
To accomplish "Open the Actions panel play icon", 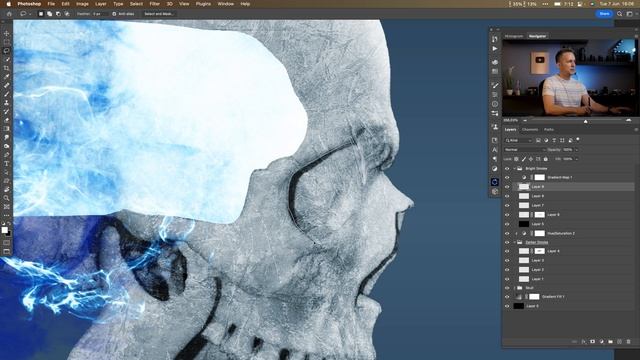I will [x=495, y=49].
